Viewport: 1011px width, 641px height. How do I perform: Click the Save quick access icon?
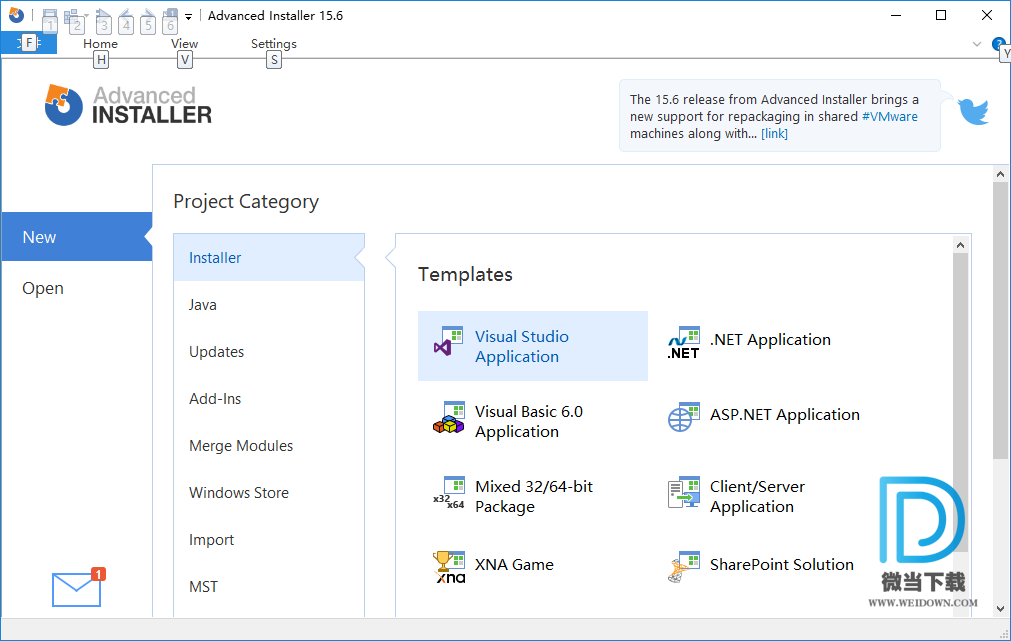(50, 16)
